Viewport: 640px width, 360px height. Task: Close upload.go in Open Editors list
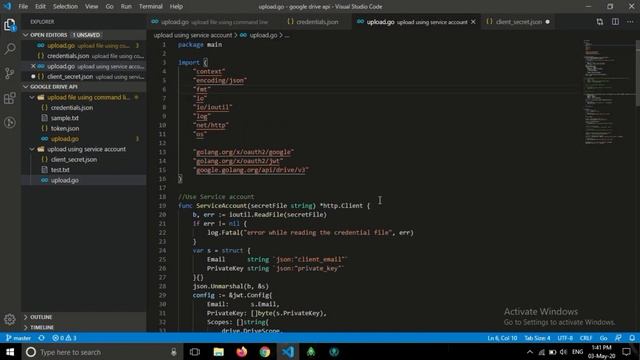pyautogui.click(x=33, y=66)
